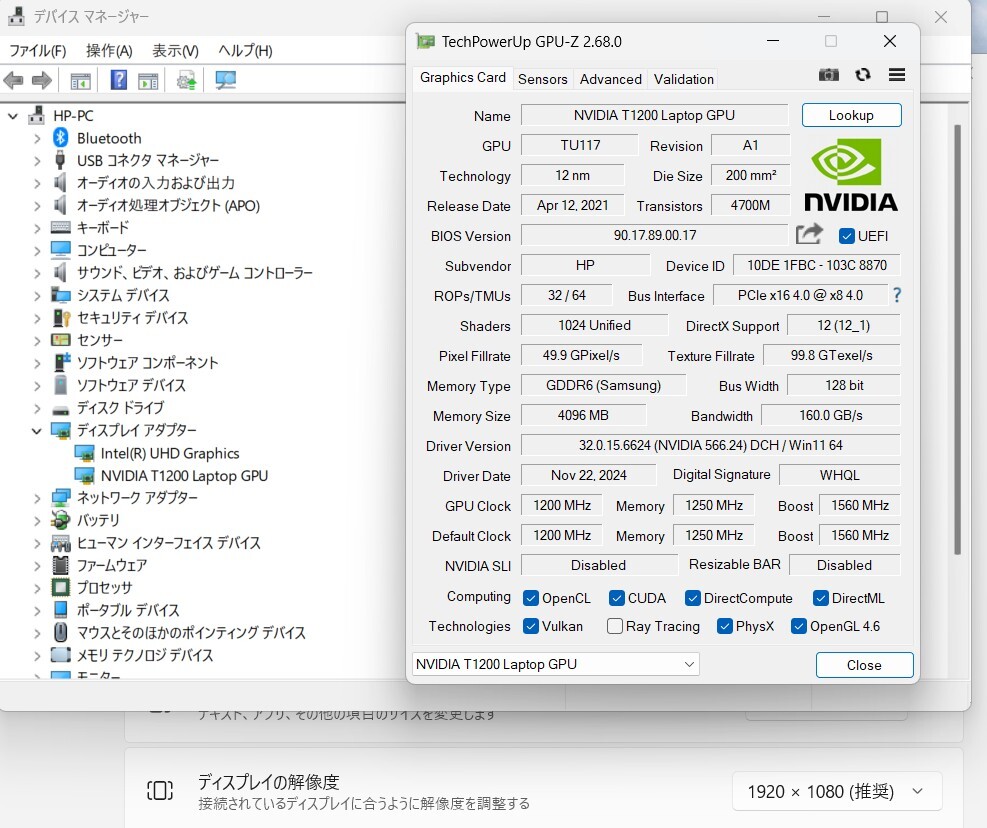Switch to the Sensors tab
Image resolution: width=987 pixels, height=828 pixels.
pyautogui.click(x=543, y=79)
